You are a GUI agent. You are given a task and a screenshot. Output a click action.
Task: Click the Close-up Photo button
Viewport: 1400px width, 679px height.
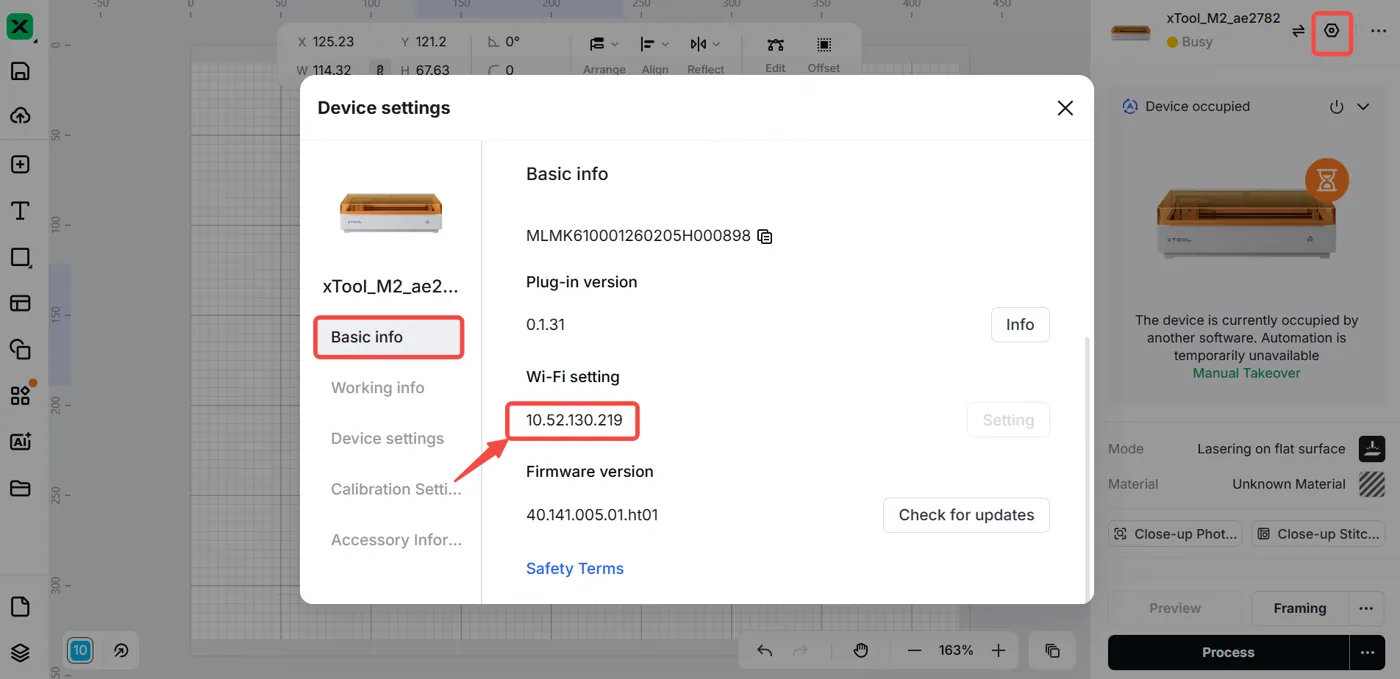pos(1175,534)
